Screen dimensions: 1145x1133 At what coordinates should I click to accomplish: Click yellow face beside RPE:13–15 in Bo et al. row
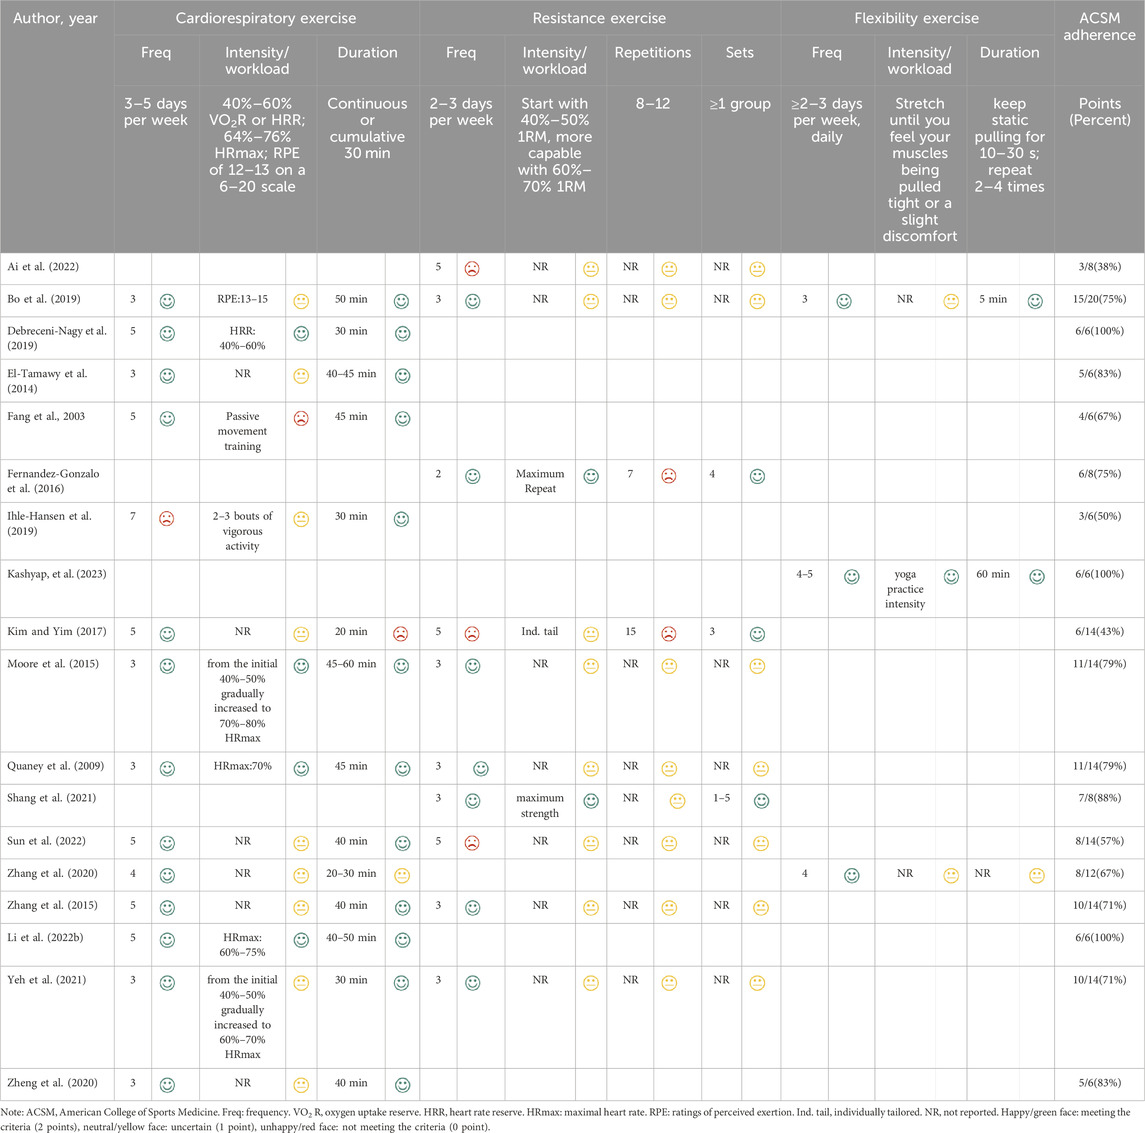coord(301,301)
